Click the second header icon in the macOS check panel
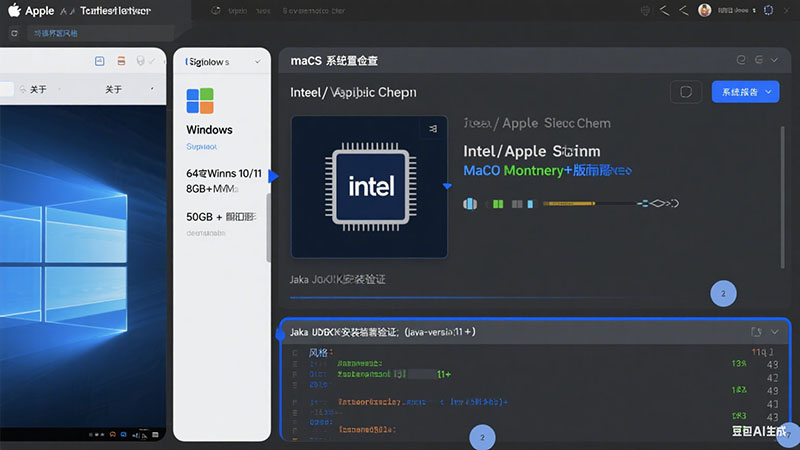This screenshot has width=800, height=450. [759, 60]
